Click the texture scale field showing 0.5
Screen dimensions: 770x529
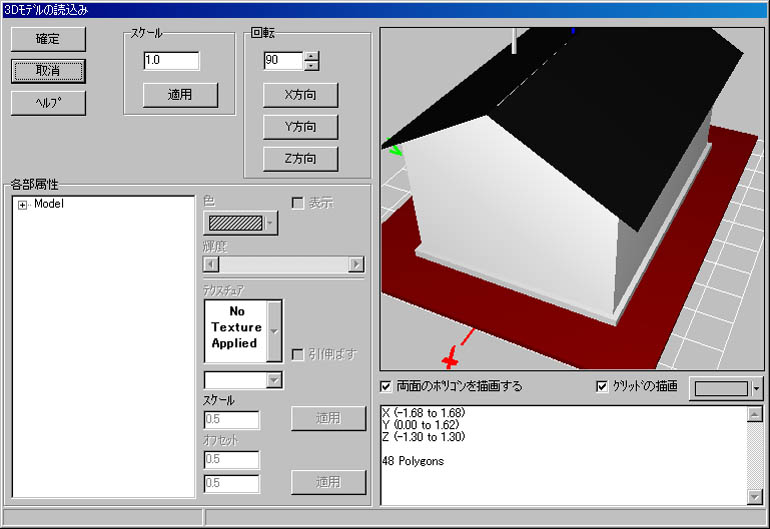(231, 419)
